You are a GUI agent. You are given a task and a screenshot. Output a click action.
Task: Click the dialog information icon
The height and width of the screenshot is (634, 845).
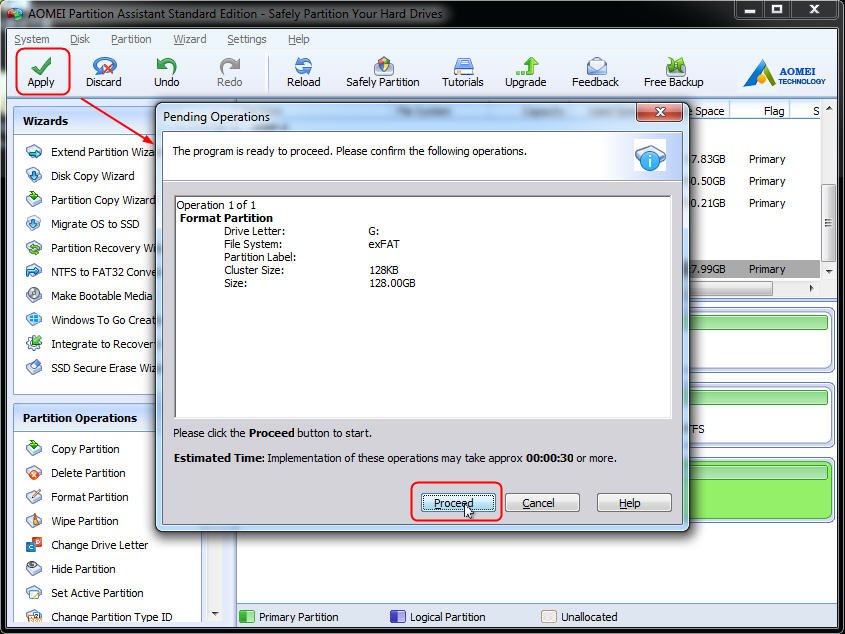pos(650,156)
